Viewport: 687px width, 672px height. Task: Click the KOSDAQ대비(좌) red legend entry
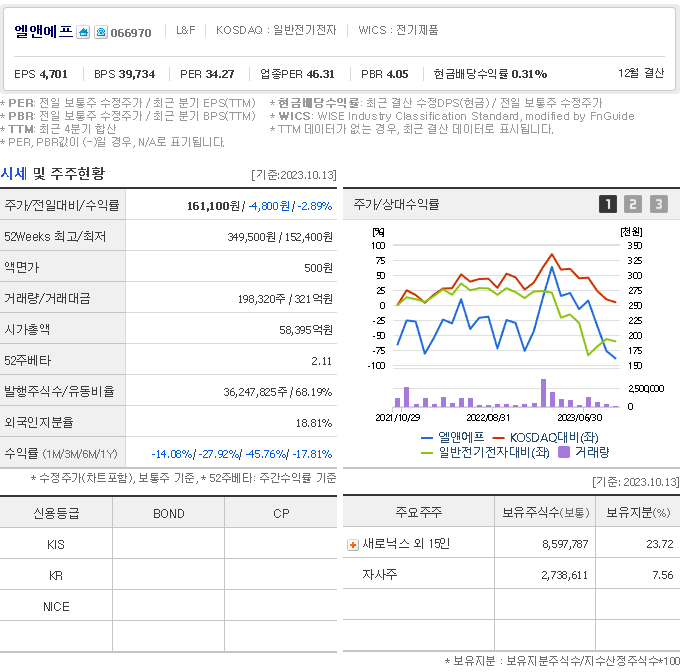click(x=545, y=437)
